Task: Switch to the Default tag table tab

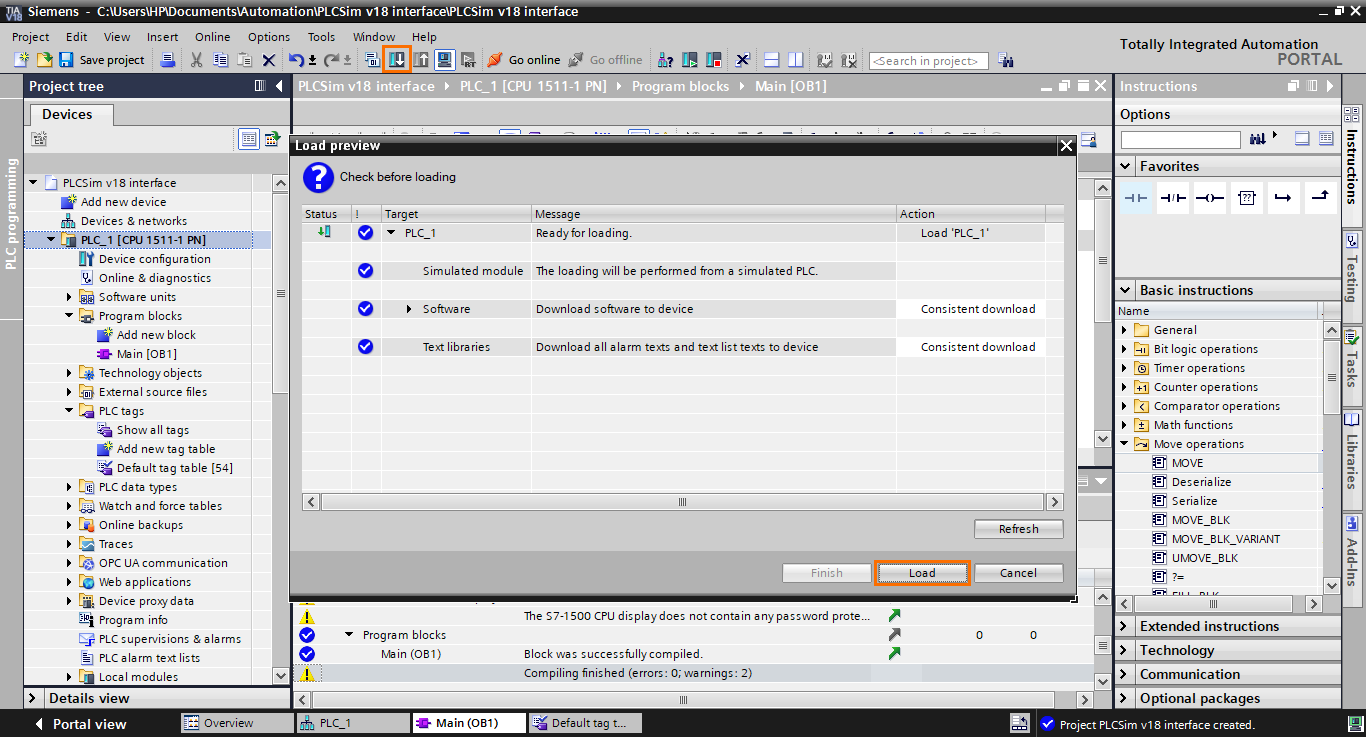Action: [585, 722]
